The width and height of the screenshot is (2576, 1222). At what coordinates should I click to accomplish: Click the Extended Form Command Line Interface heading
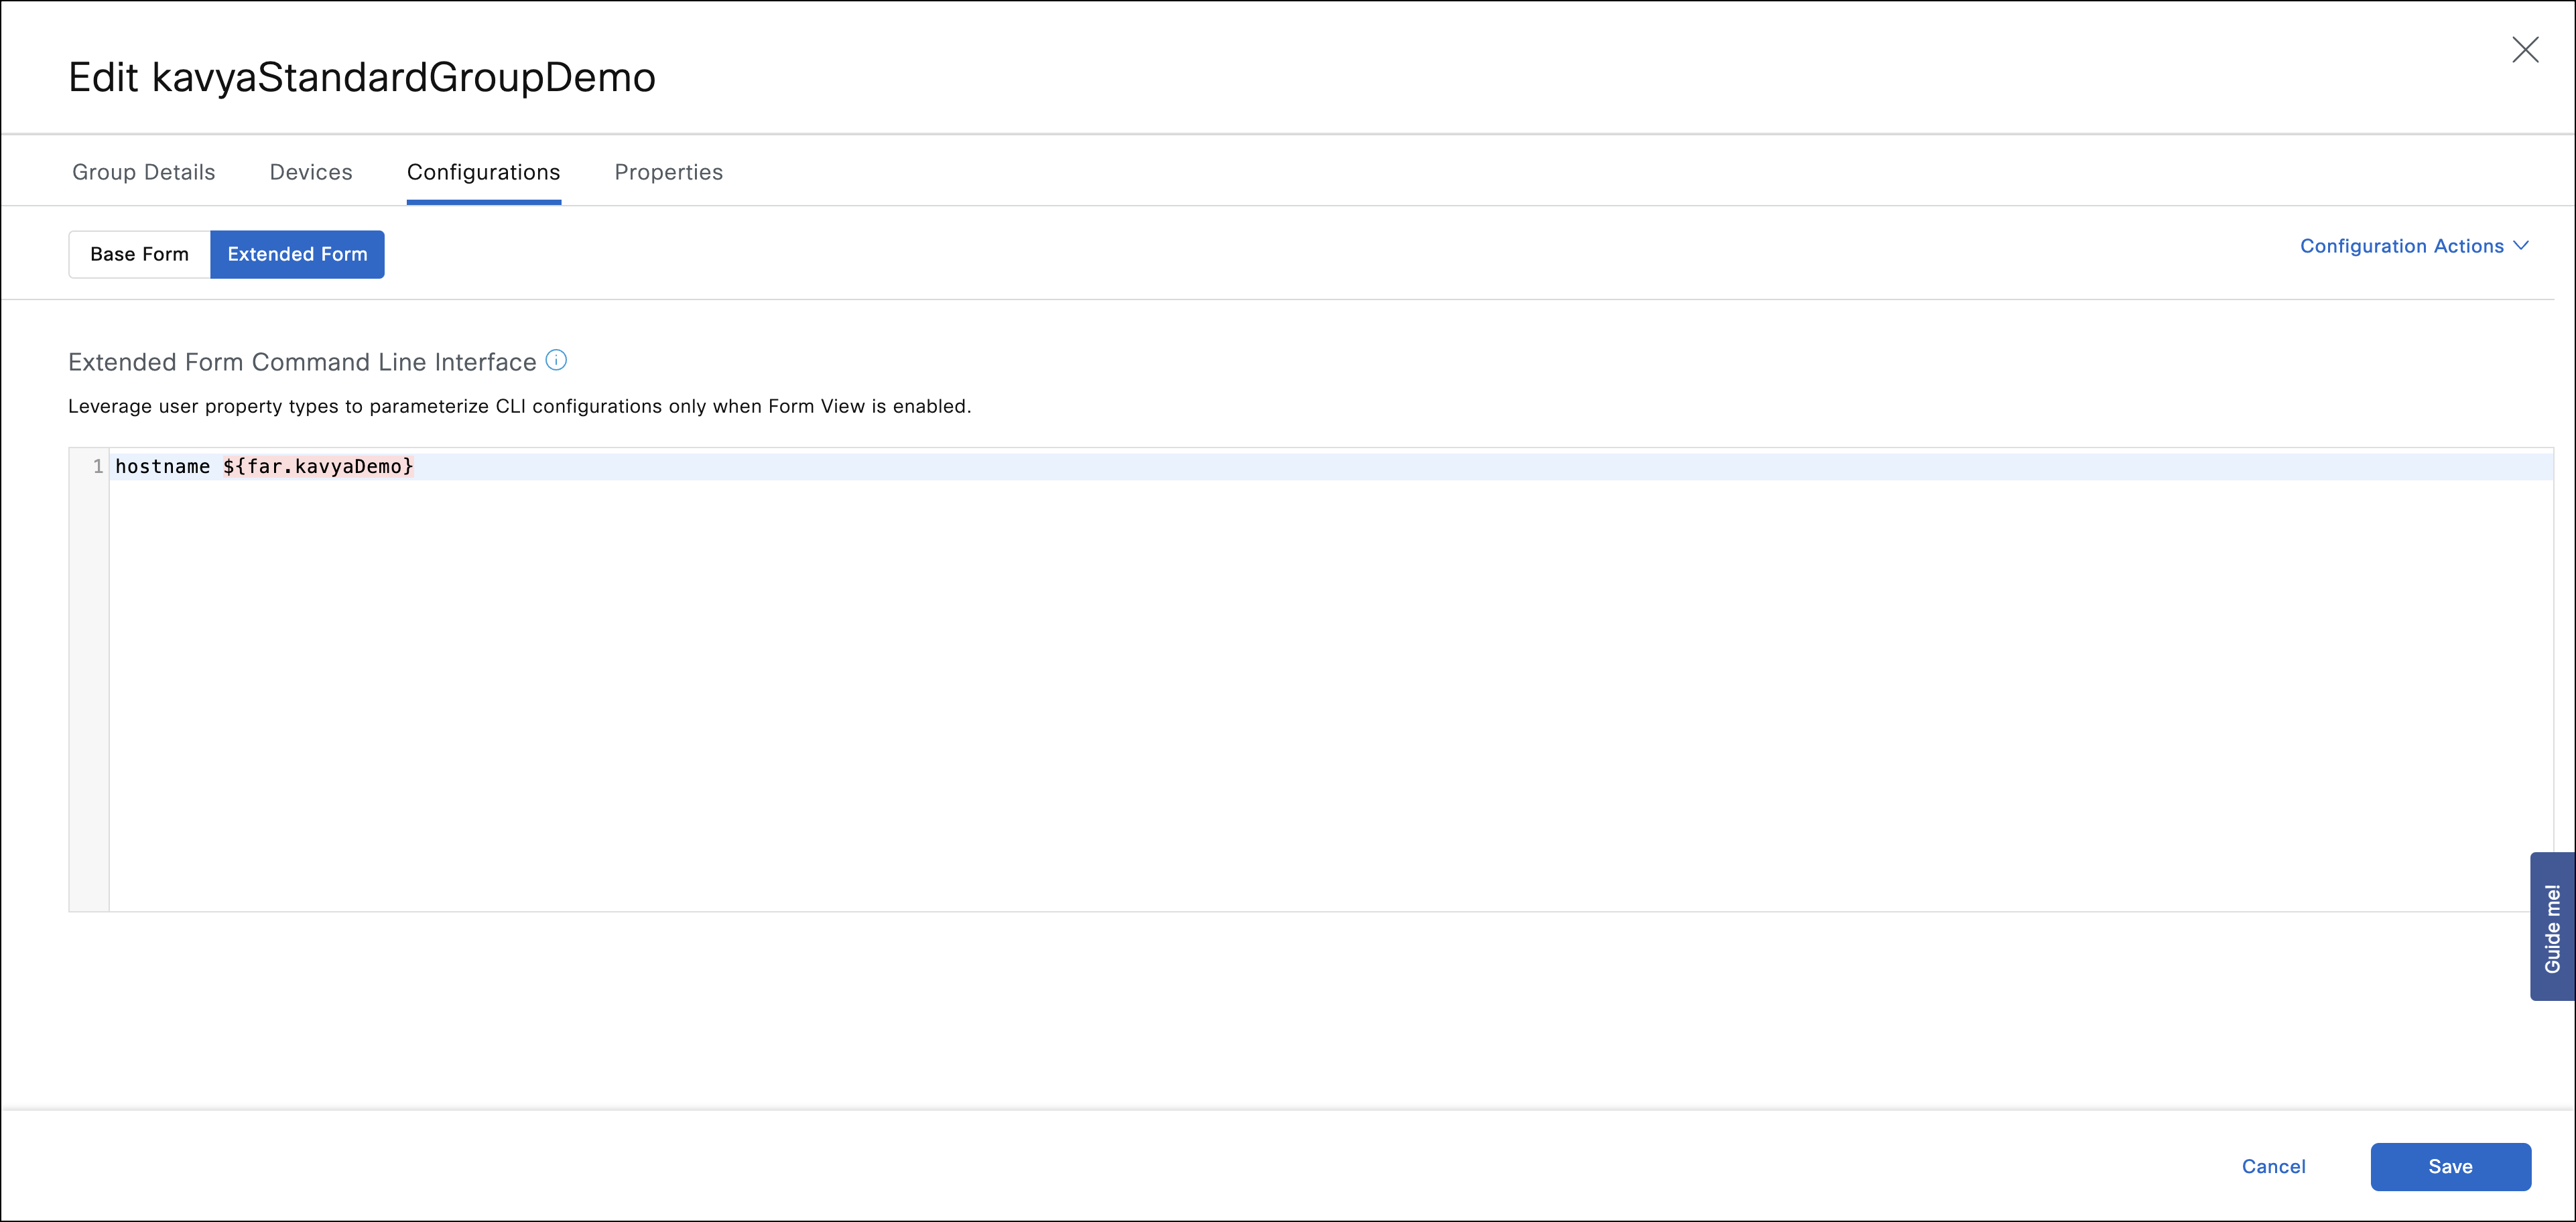pyautogui.click(x=302, y=362)
